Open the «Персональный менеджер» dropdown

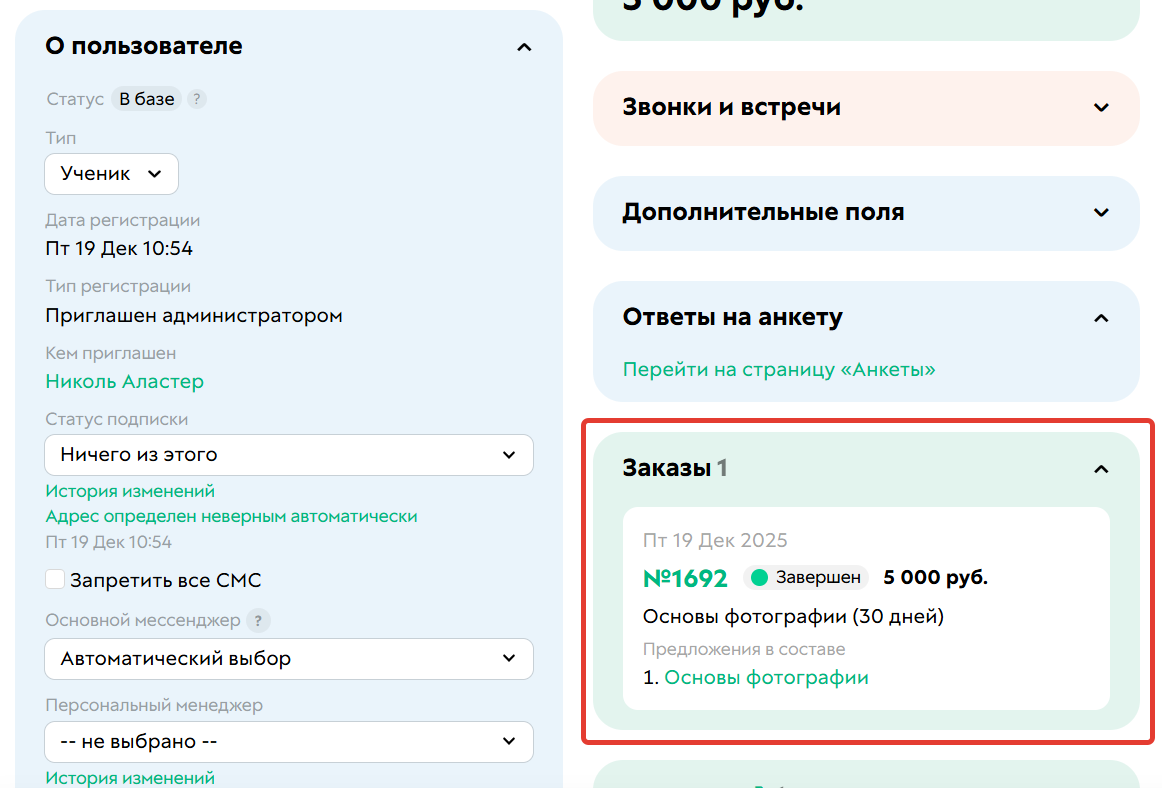289,742
